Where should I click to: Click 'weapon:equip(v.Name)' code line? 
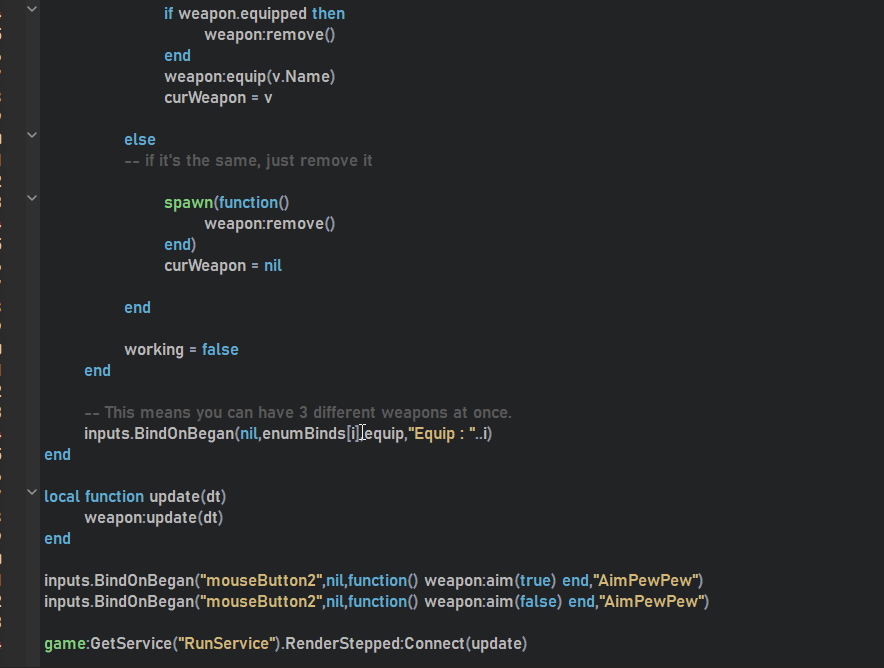coord(249,77)
